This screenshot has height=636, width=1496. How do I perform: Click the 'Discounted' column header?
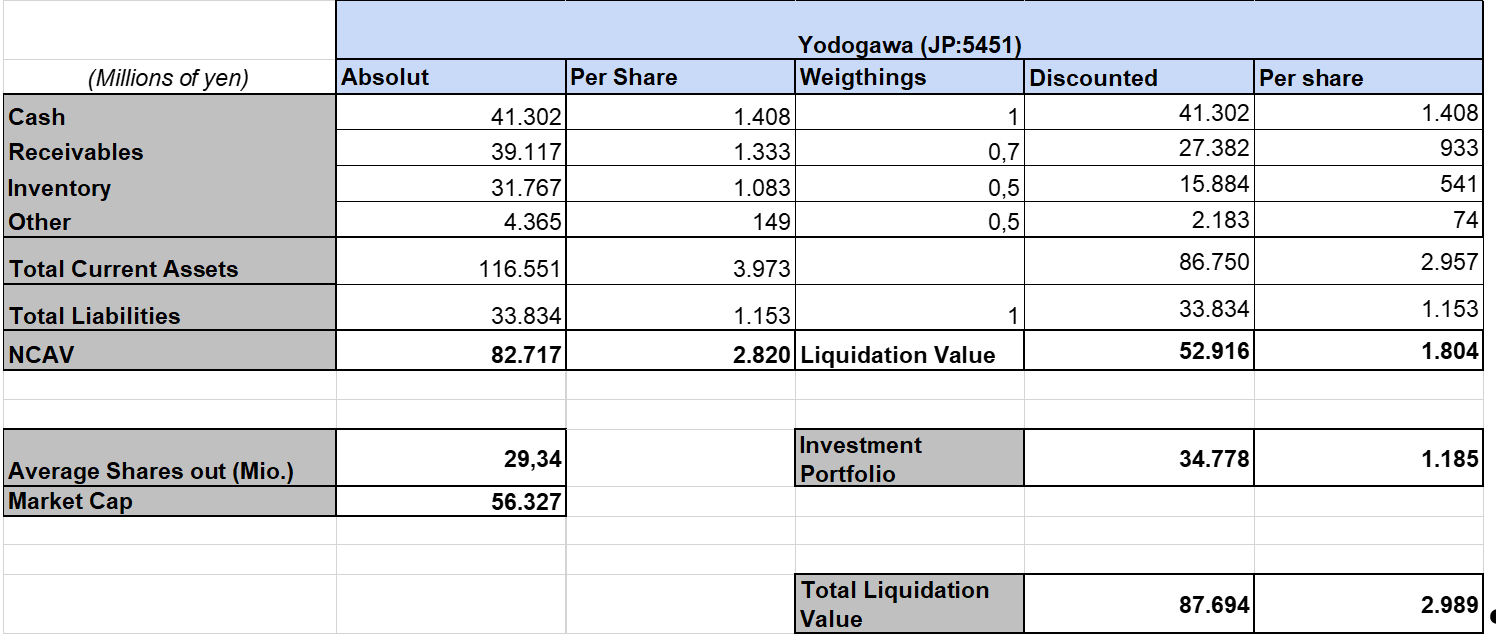pyautogui.click(x=1140, y=78)
